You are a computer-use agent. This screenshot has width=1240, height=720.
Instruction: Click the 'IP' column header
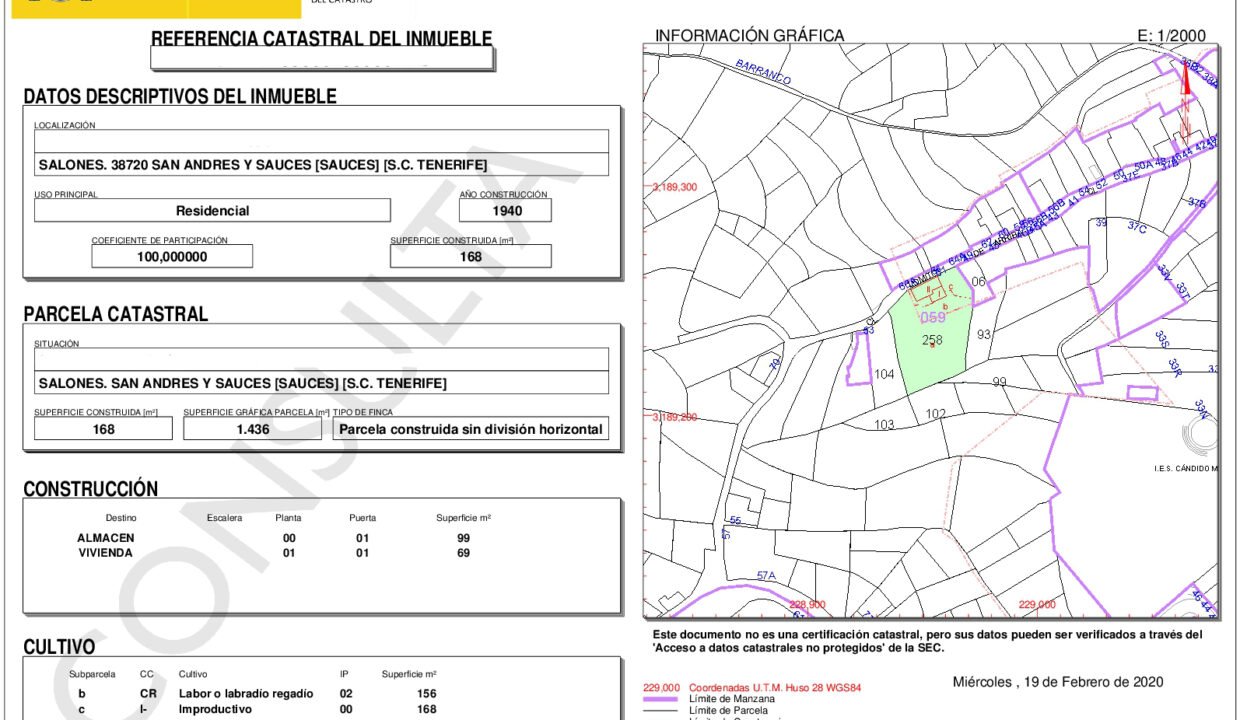[344, 674]
